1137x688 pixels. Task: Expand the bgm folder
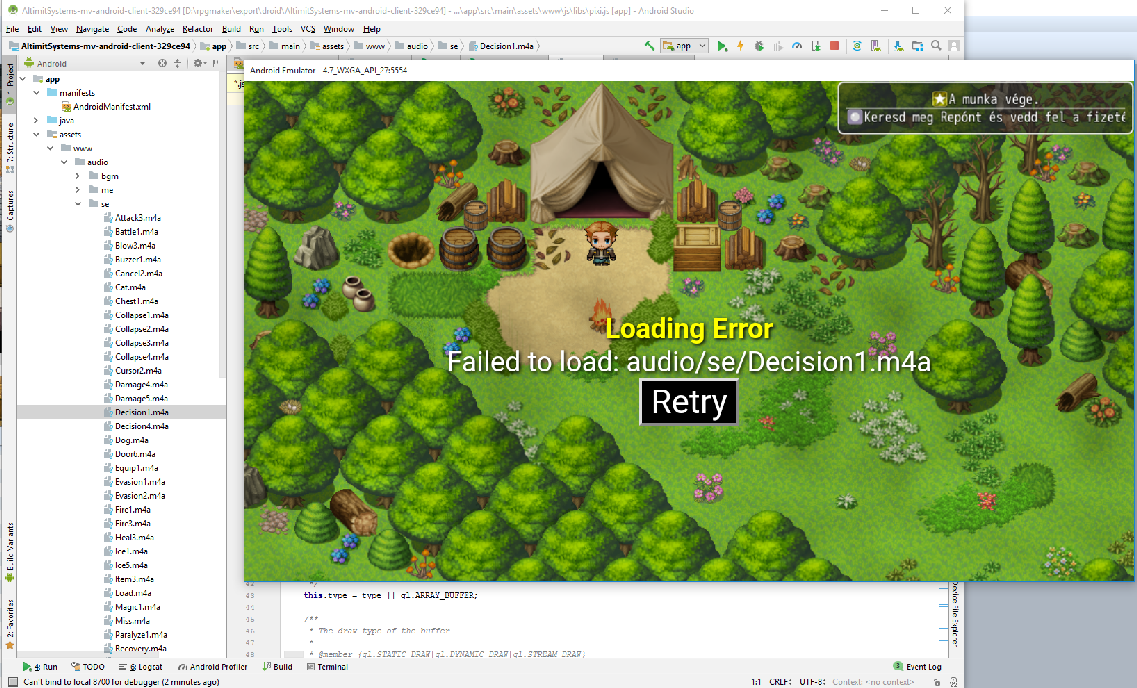click(78, 176)
